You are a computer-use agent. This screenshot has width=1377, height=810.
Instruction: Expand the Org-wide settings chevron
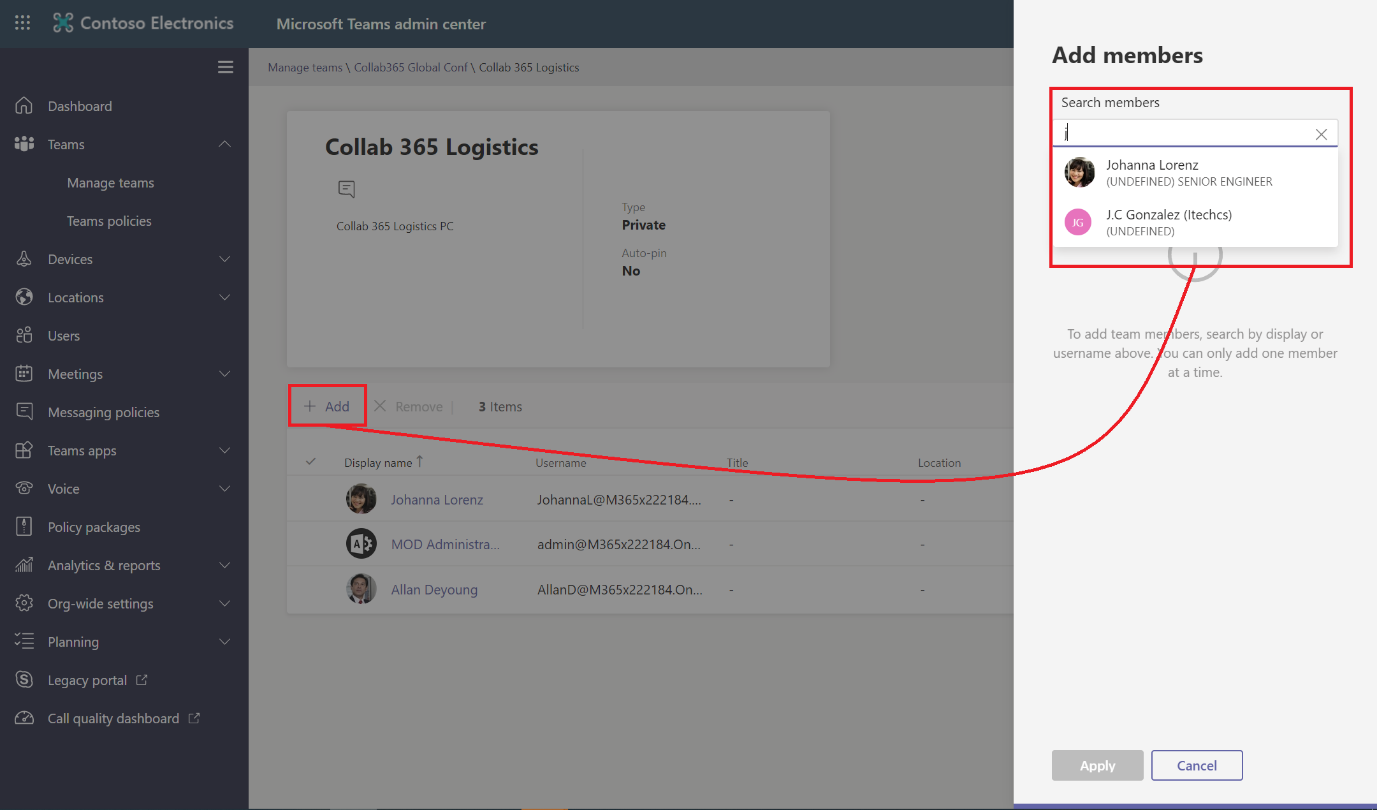(225, 603)
